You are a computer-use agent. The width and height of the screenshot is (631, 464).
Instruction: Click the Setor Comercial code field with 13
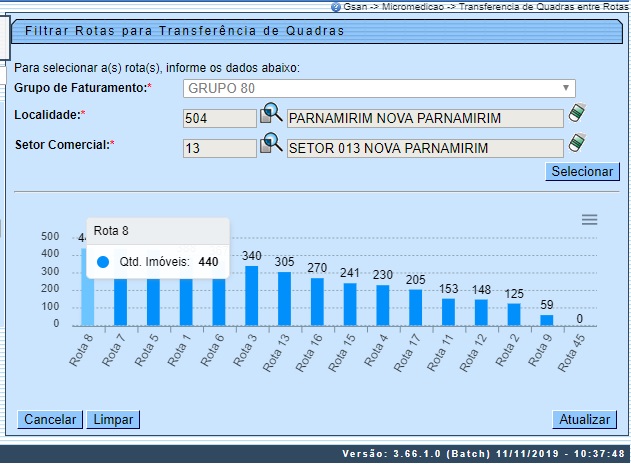pyautogui.click(x=220, y=149)
